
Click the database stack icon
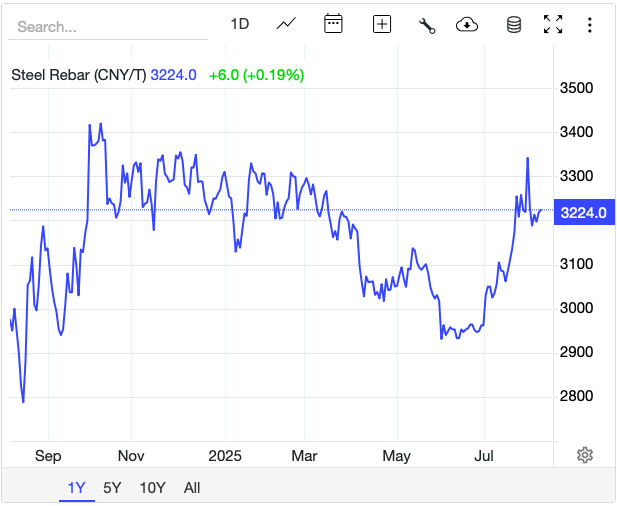point(514,24)
